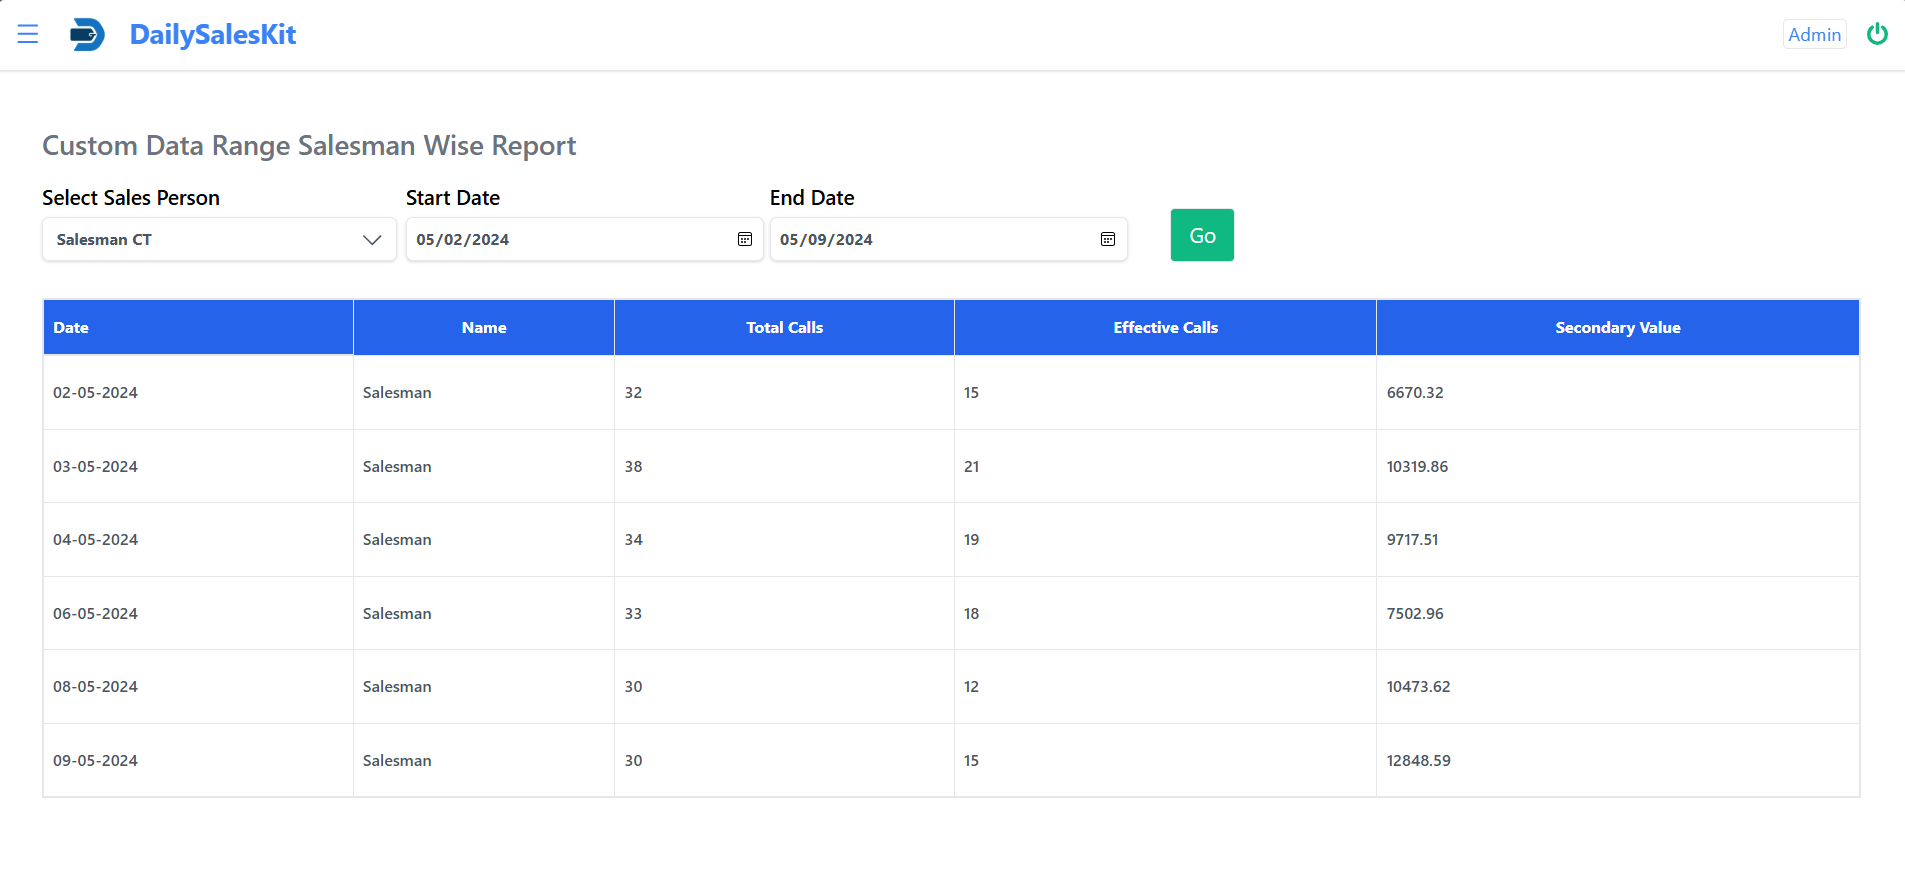Click the DailySalesKit brand title link
The height and width of the screenshot is (889, 1905).
click(213, 34)
